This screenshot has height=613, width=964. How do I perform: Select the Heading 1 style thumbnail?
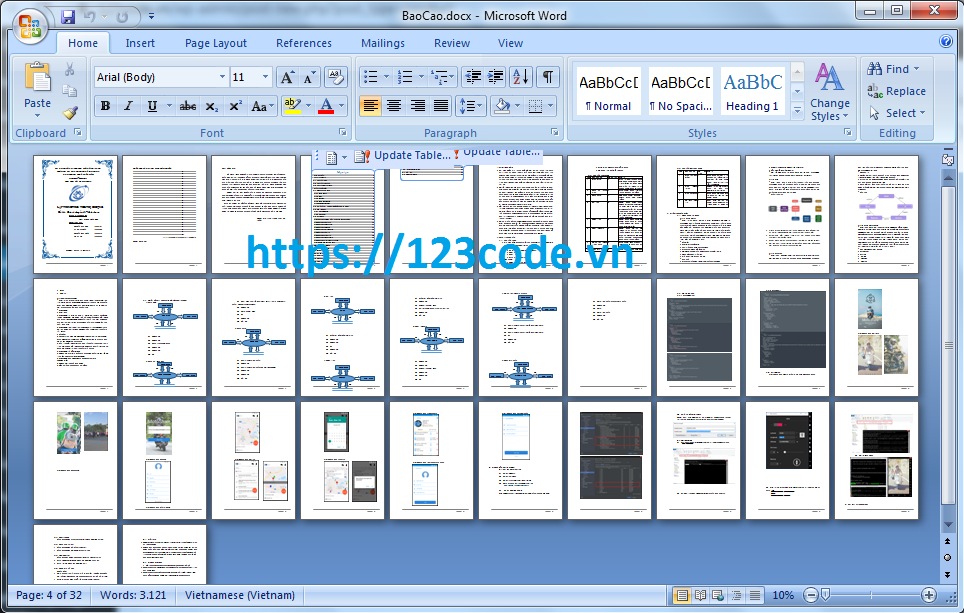[x=752, y=91]
